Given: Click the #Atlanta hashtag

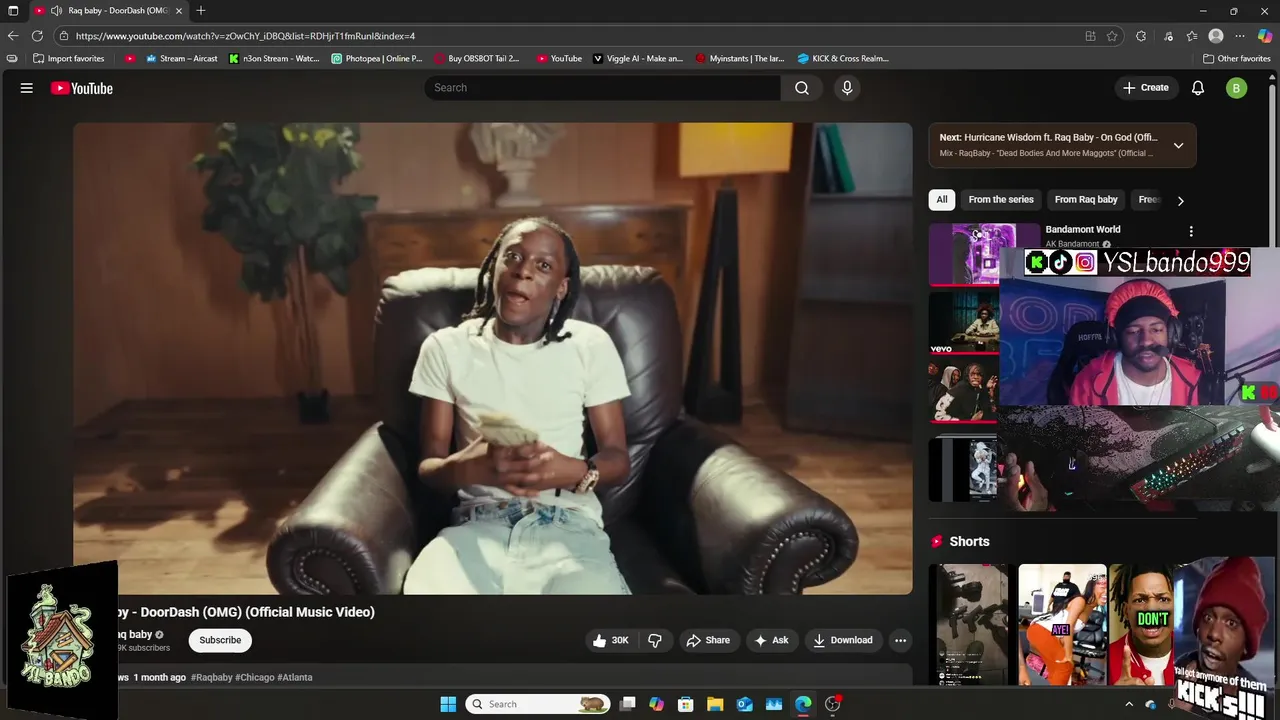Looking at the screenshot, I should point(295,677).
